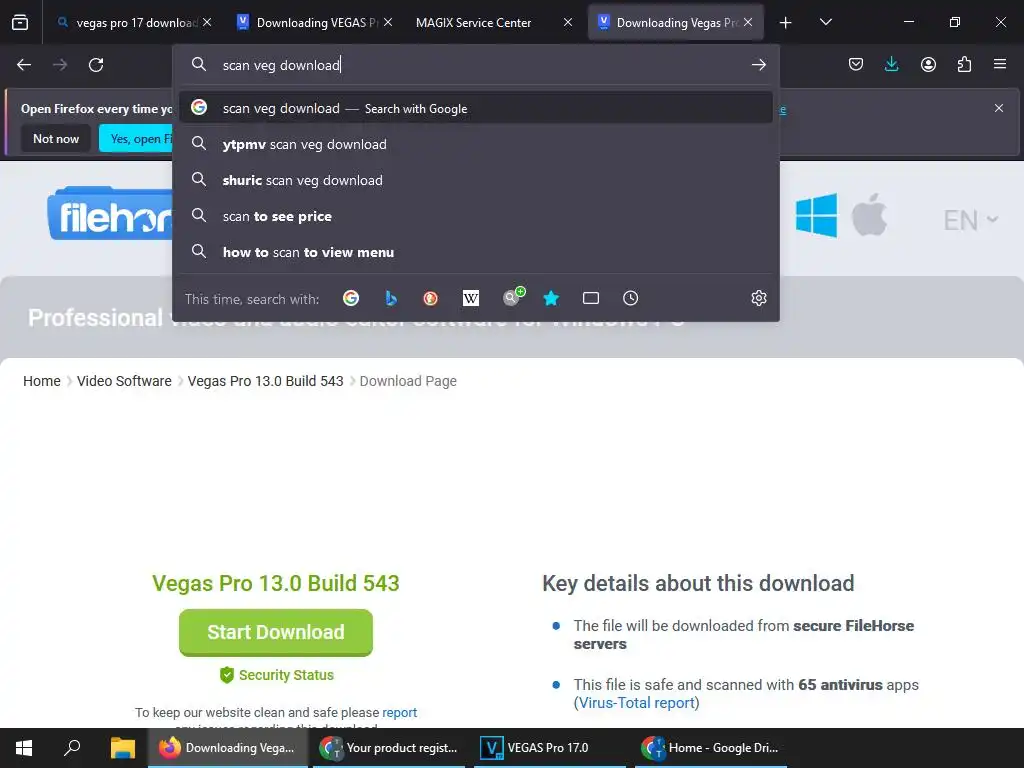The width and height of the screenshot is (1024, 768).
Task: Select scan veg download Search with Google
Action: coord(475,108)
